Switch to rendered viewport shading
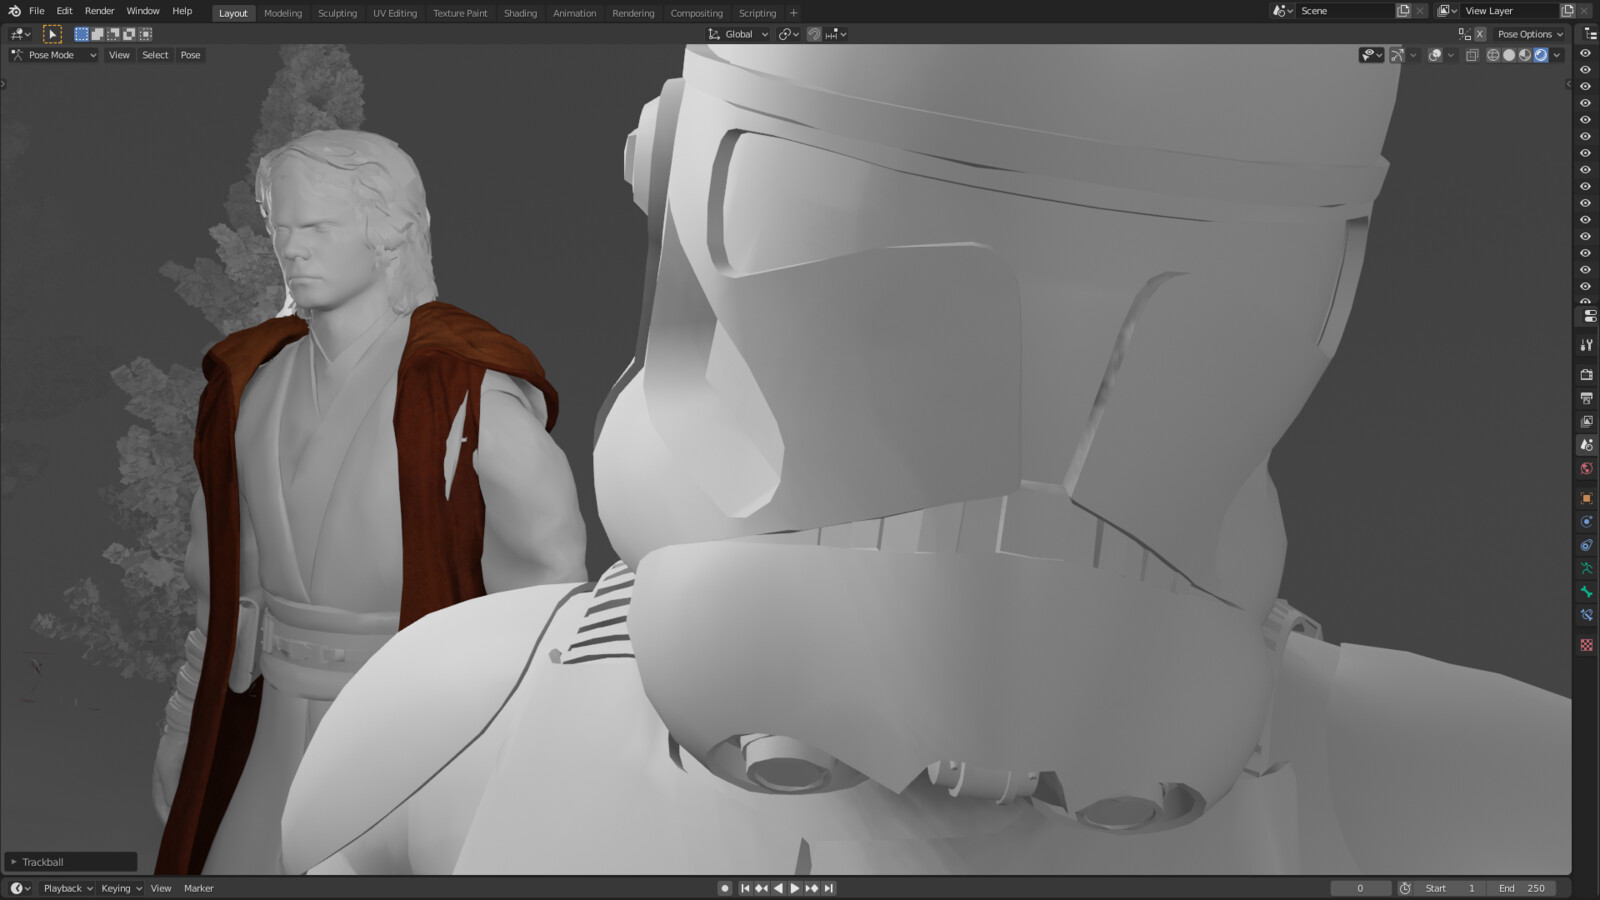The image size is (1600, 900). point(1541,55)
